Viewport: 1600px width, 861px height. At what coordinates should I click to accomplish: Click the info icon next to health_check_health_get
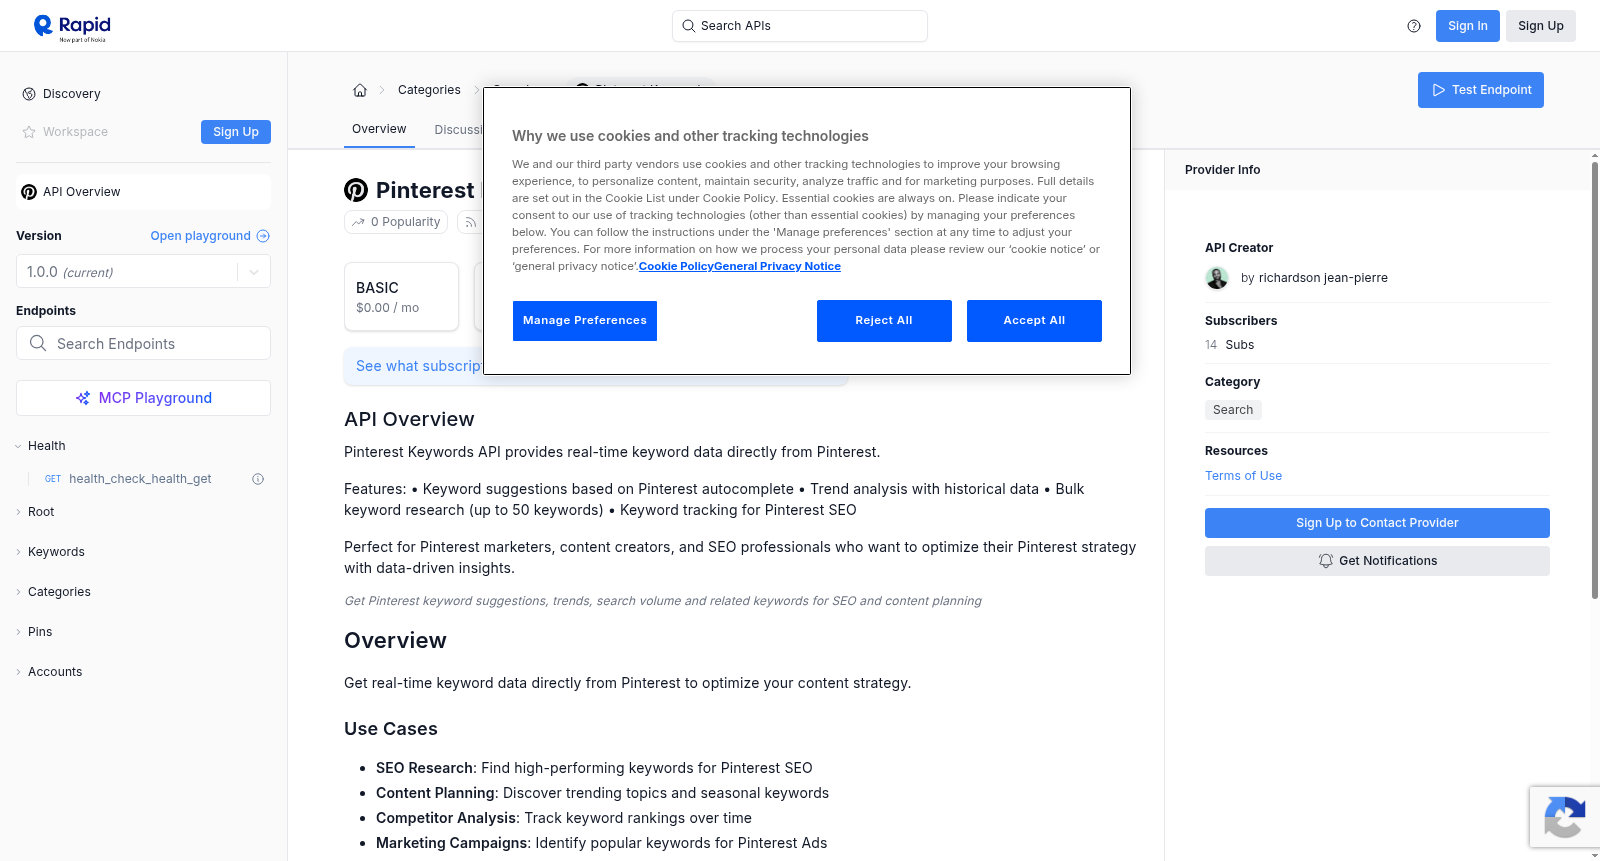point(258,479)
